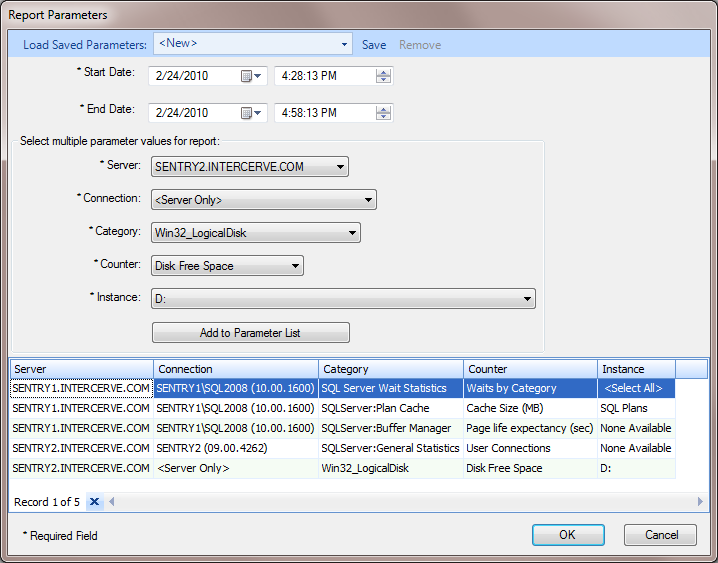This screenshot has width=718, height=563.
Task: Click the Remove link
Action: click(420, 45)
